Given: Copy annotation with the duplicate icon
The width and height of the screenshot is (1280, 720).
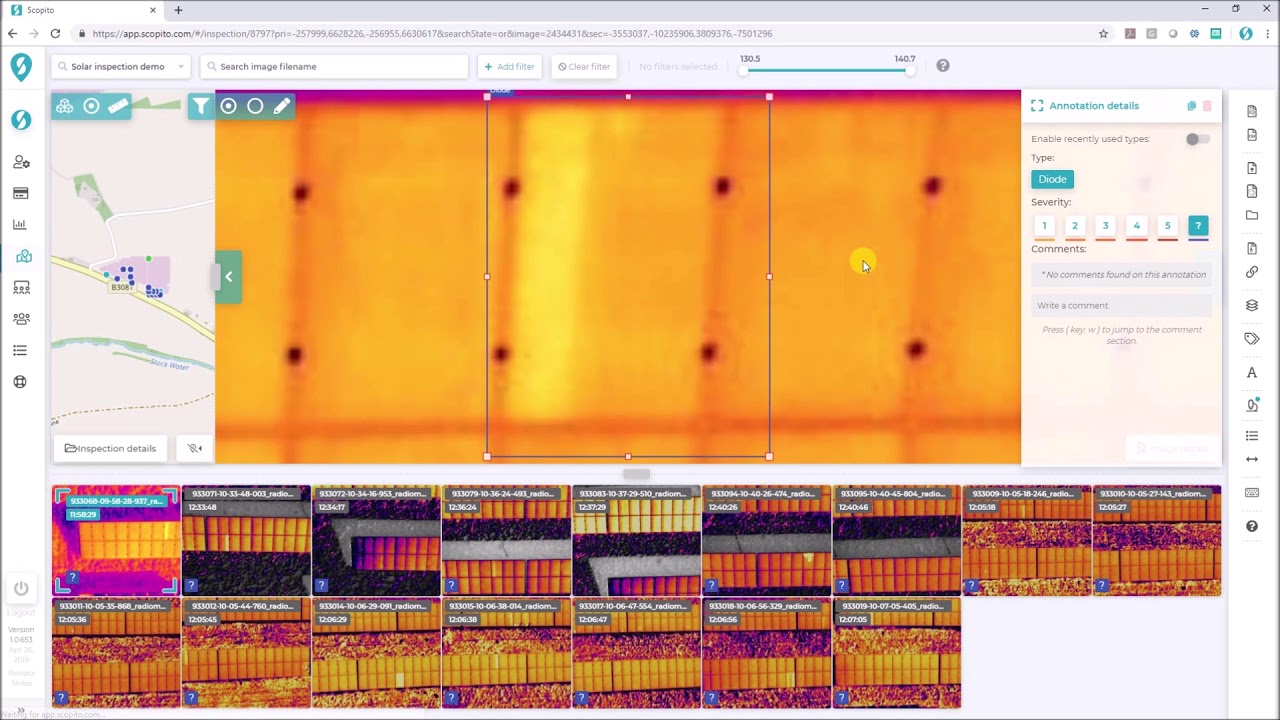Looking at the screenshot, I should click(1192, 106).
